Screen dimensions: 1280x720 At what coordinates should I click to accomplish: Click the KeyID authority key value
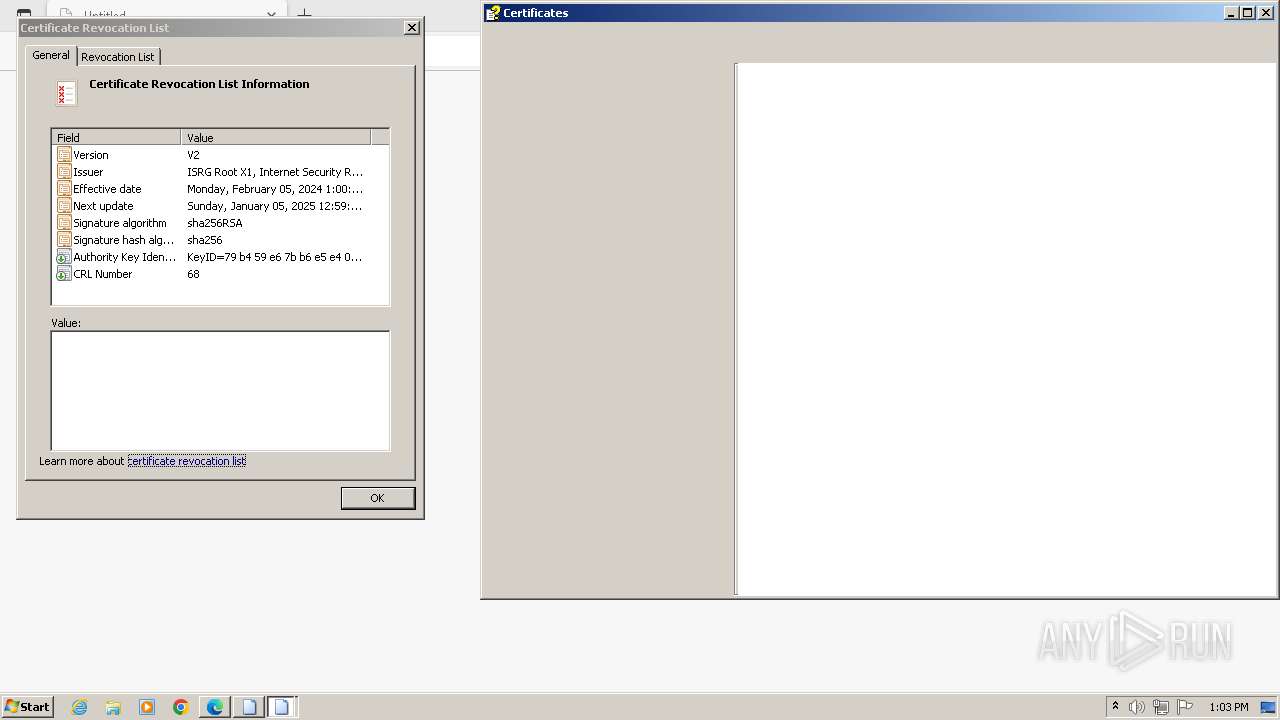(x=275, y=257)
